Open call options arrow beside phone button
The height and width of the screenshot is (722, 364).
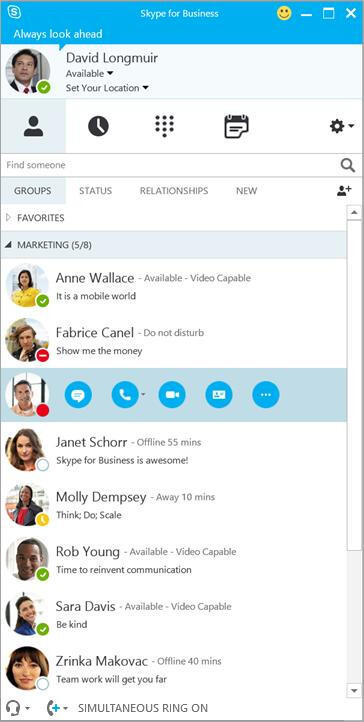143,395
